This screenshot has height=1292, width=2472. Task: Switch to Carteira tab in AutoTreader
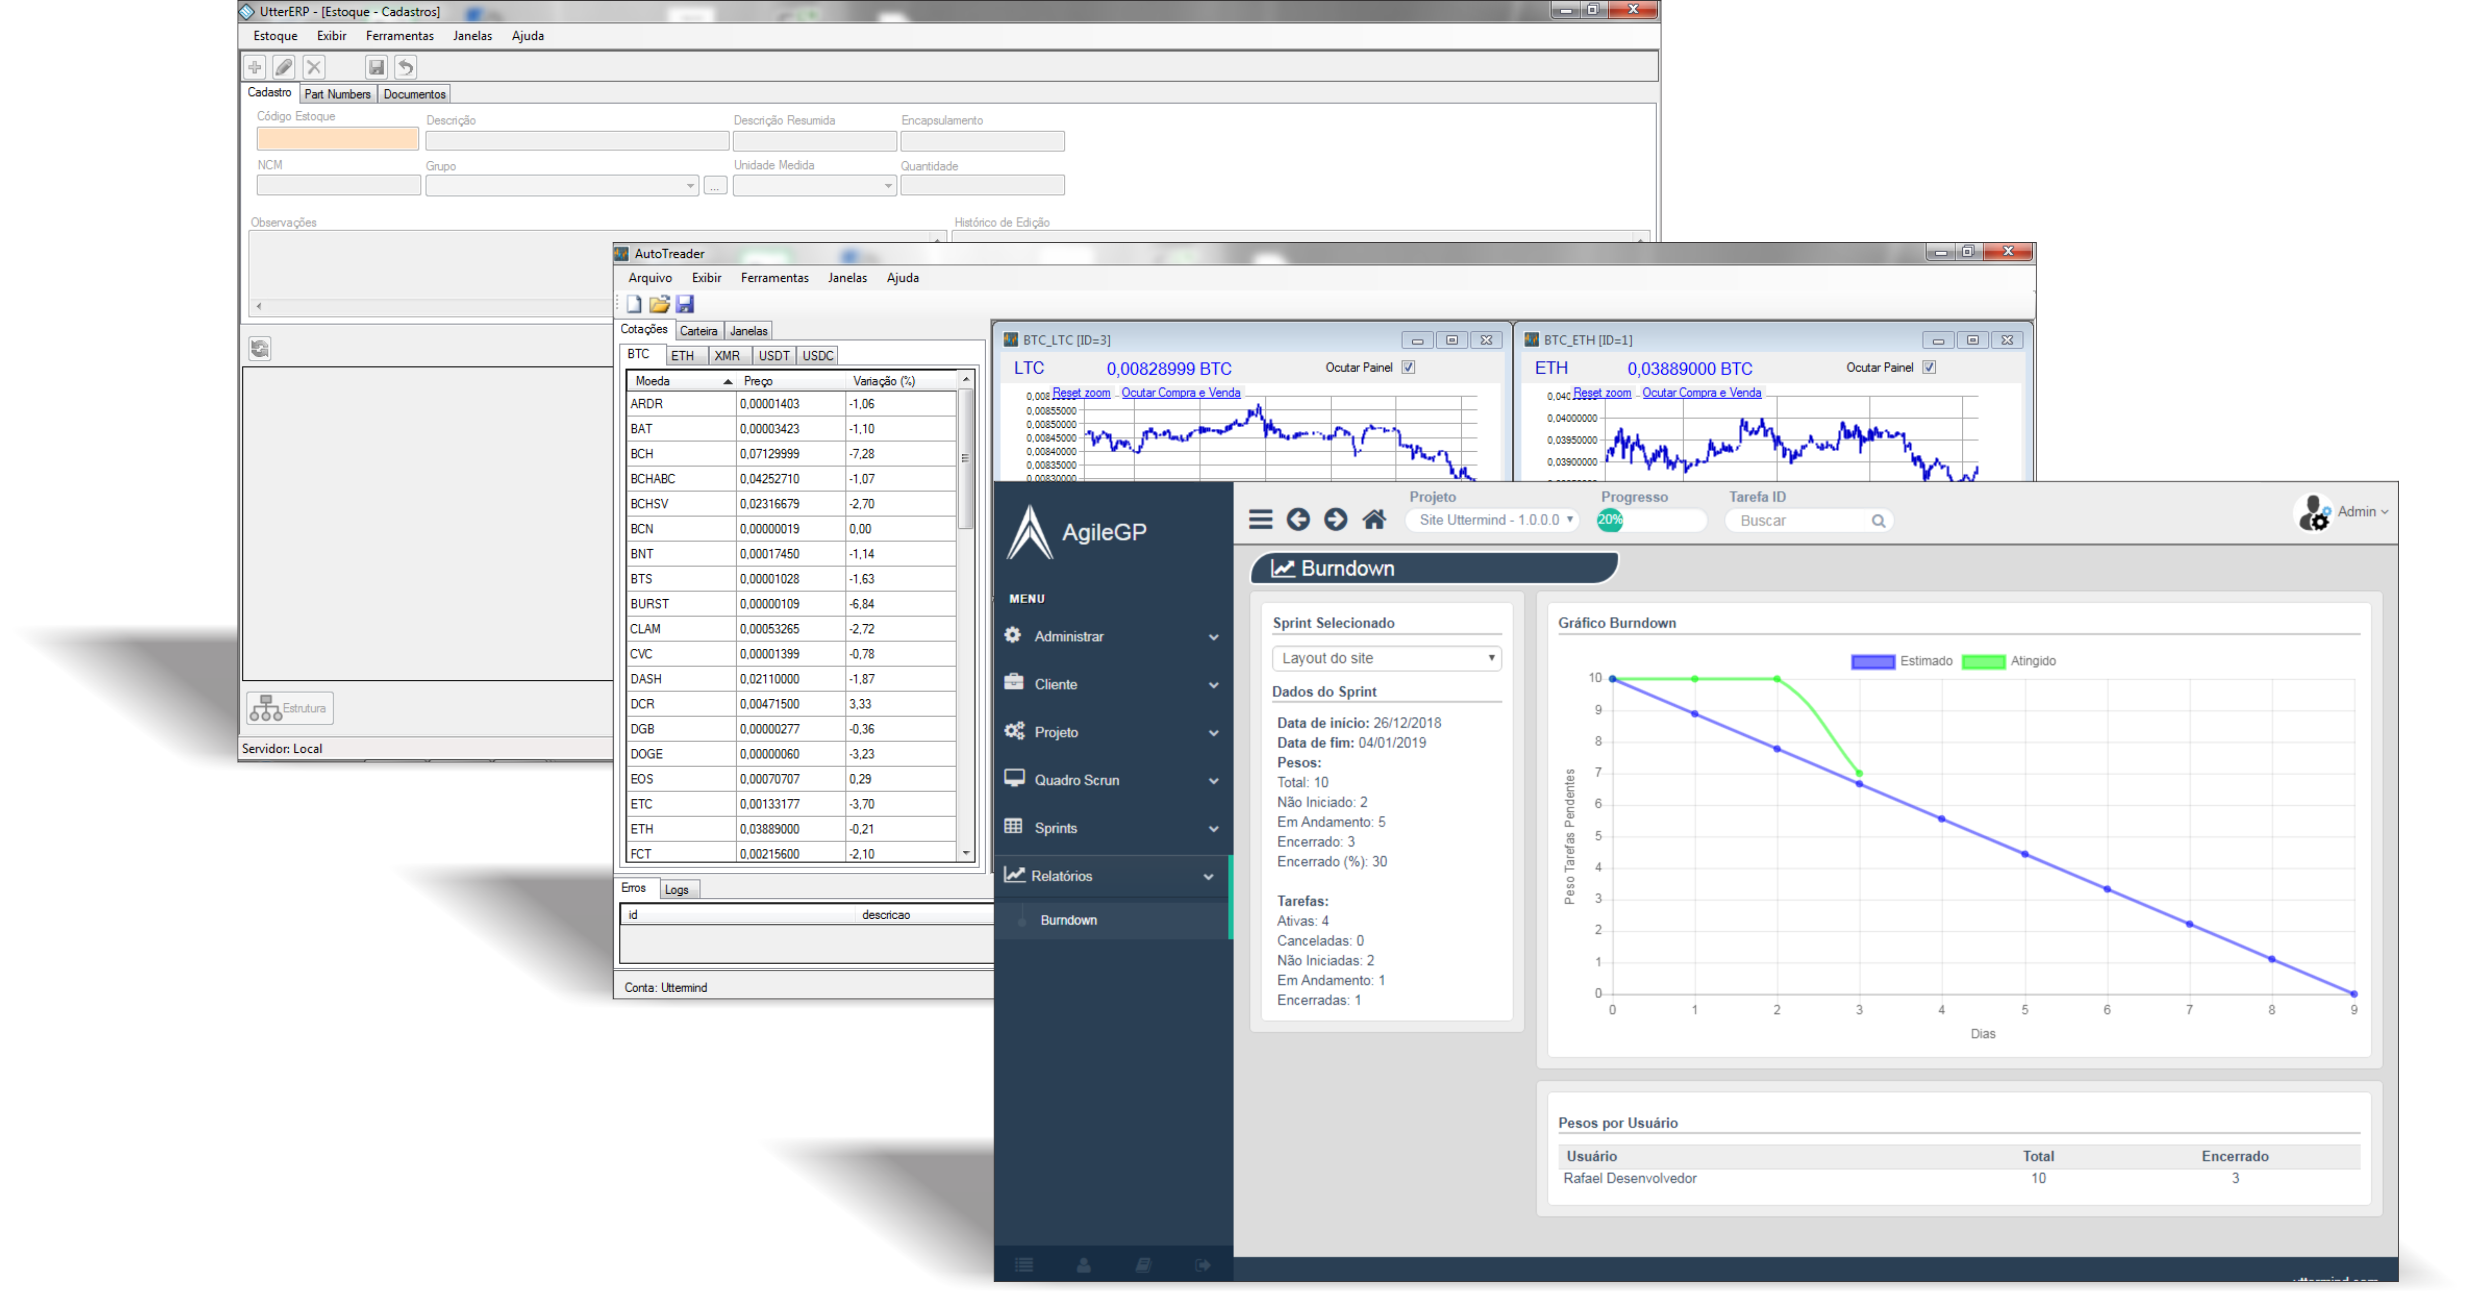click(698, 330)
